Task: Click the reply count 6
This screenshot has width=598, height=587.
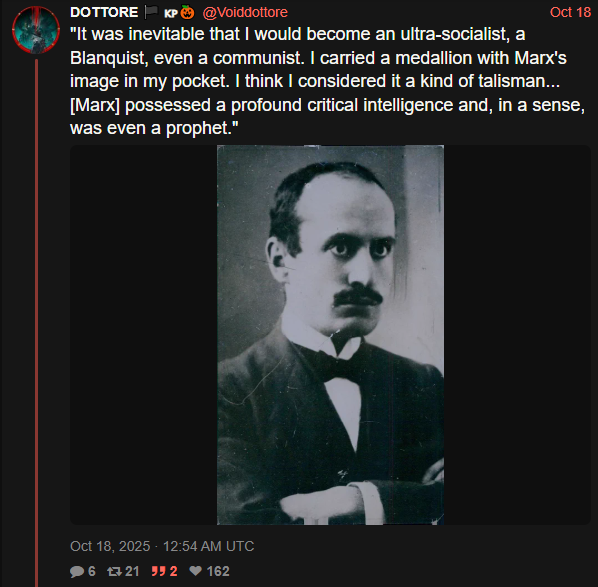Action: point(92,571)
